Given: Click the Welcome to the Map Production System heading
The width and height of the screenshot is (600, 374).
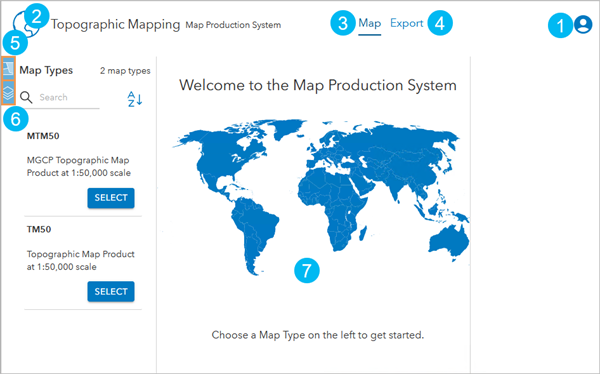Looking at the screenshot, I should click(318, 85).
